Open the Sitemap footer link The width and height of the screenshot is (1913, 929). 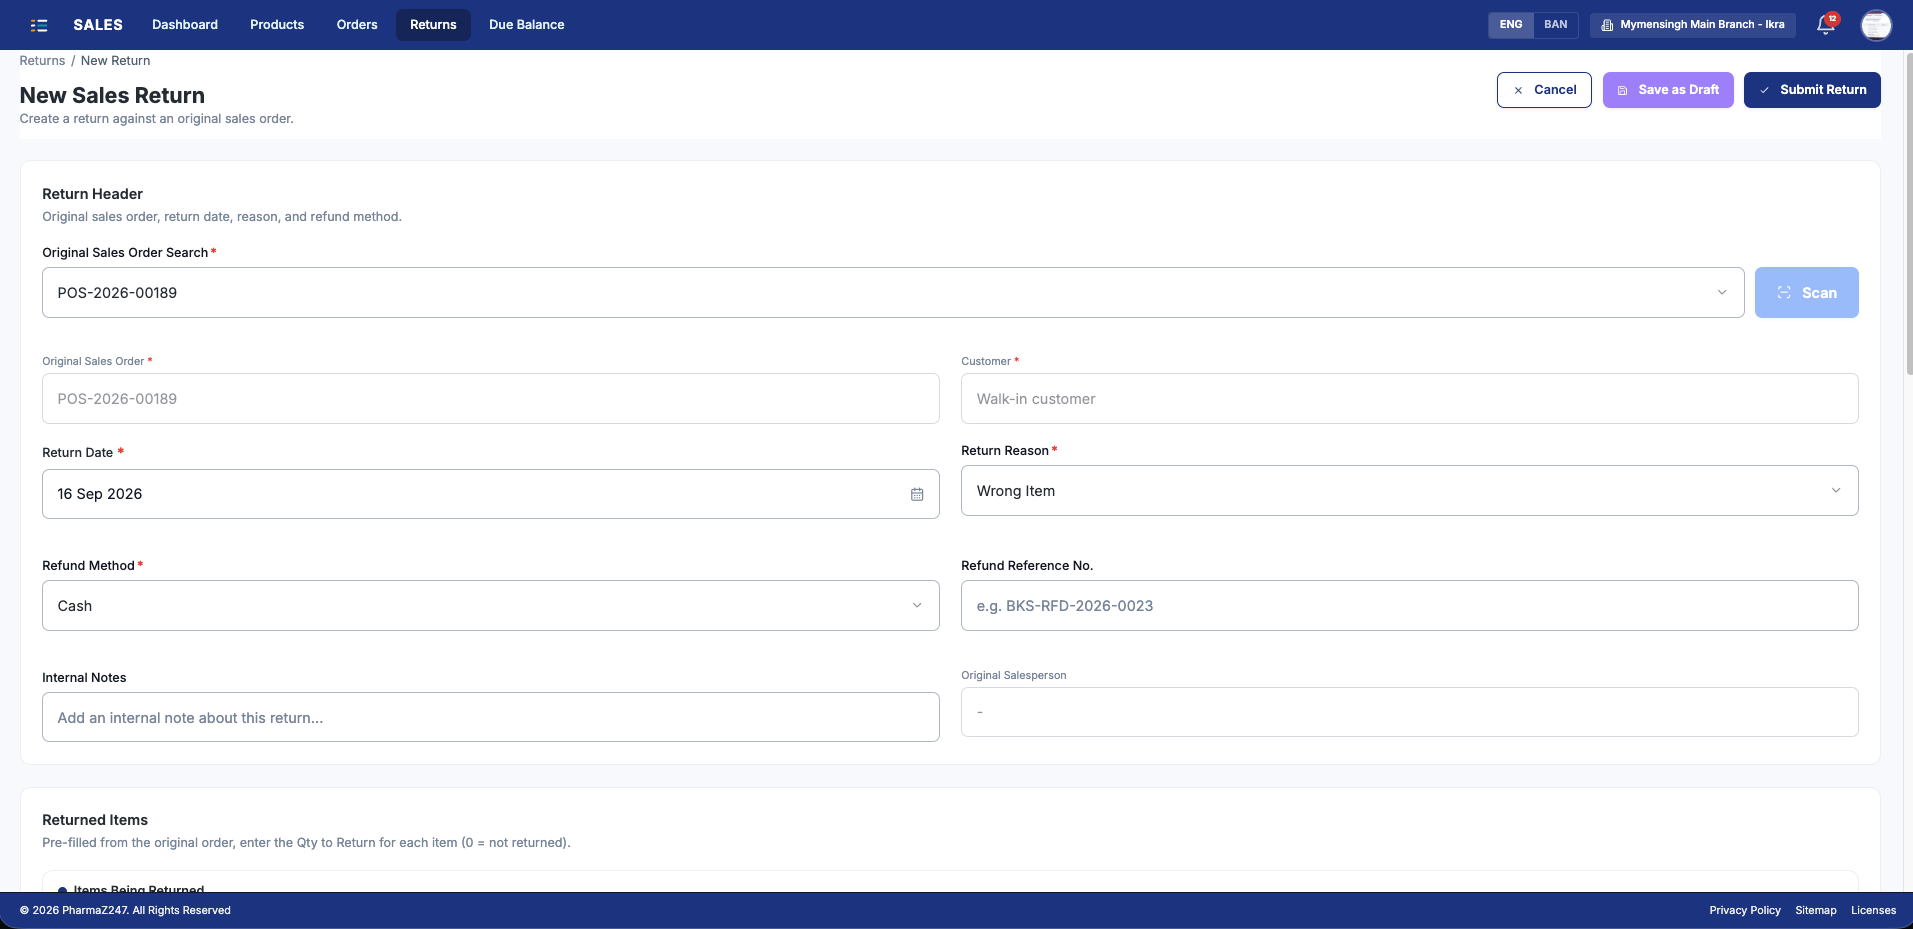point(1816,910)
